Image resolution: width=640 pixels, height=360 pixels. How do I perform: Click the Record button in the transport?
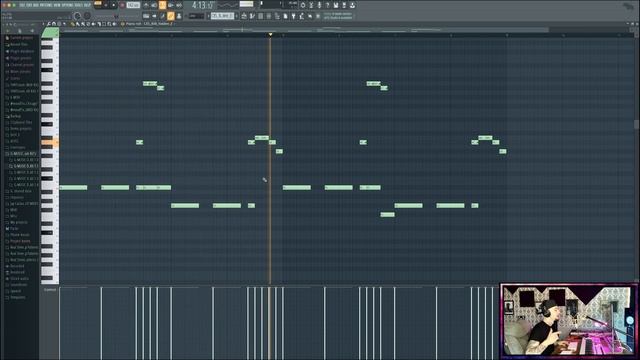122,5
